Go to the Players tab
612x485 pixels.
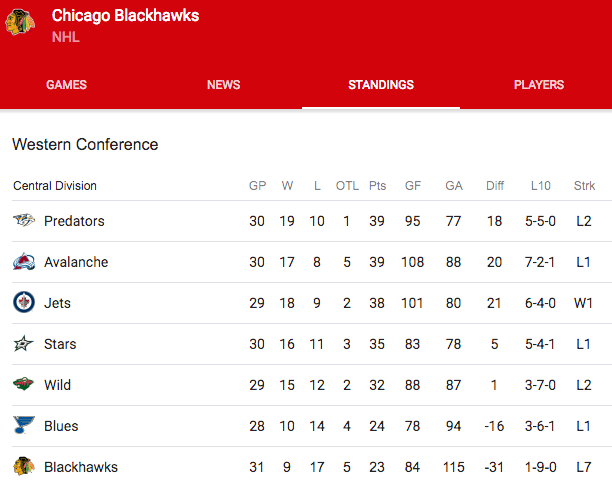(539, 85)
